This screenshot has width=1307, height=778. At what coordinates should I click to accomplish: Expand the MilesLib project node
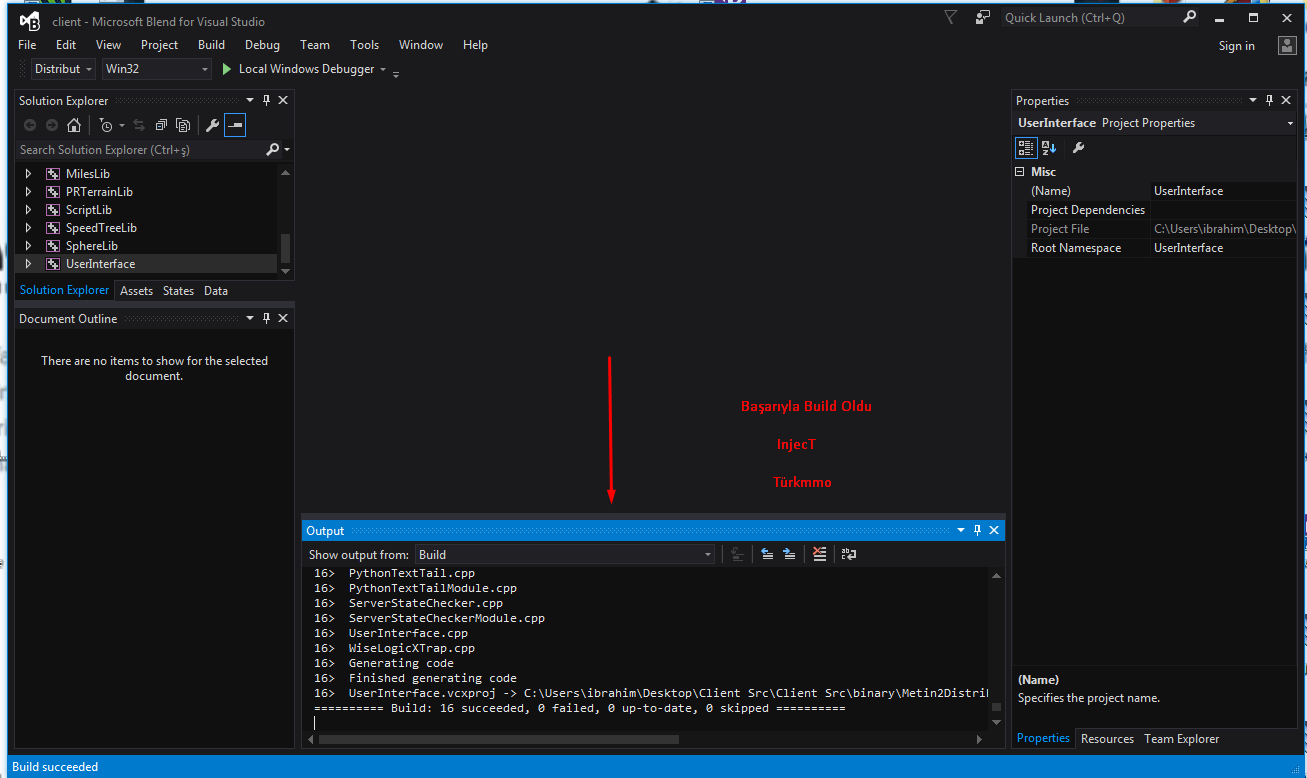point(29,174)
